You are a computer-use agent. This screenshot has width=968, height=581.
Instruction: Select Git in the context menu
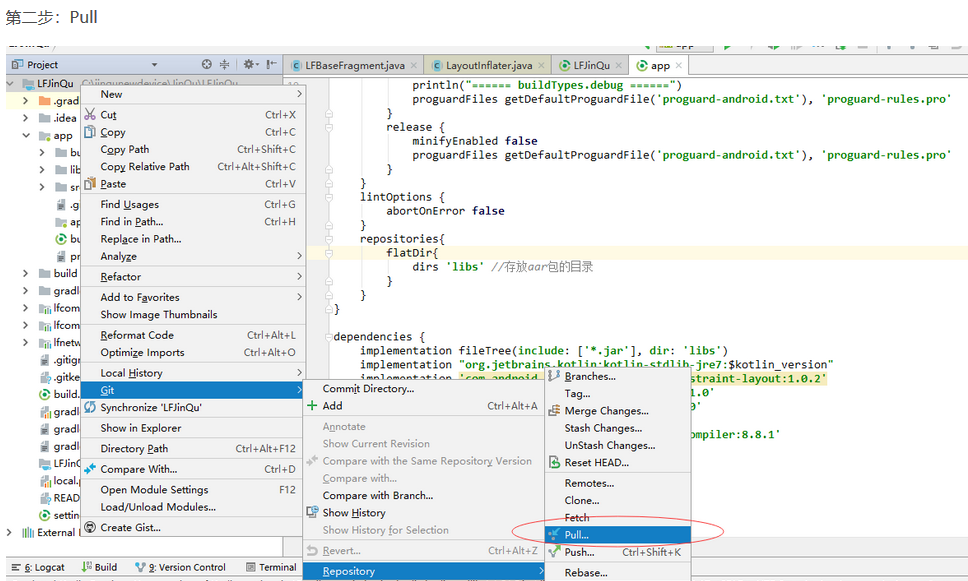(193, 390)
